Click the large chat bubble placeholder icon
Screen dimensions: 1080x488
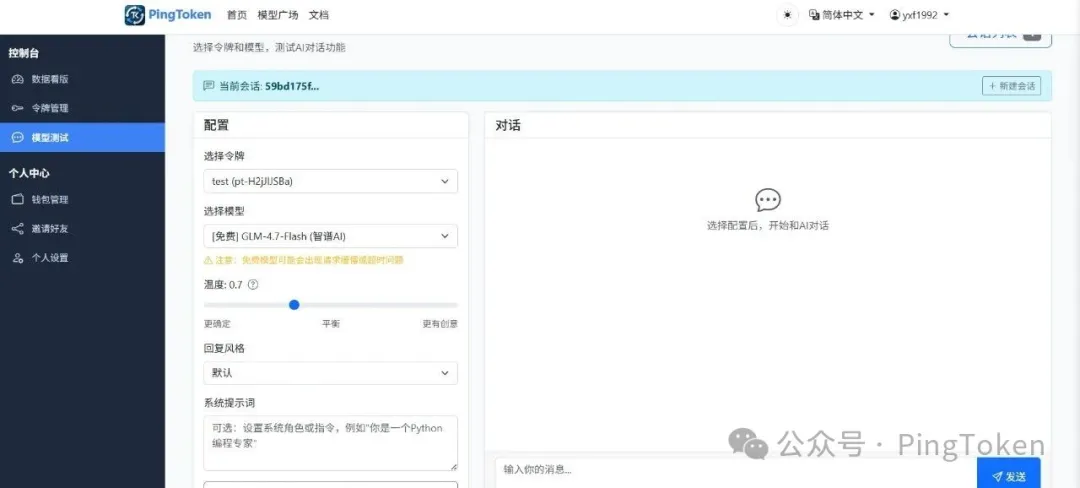tap(767, 200)
